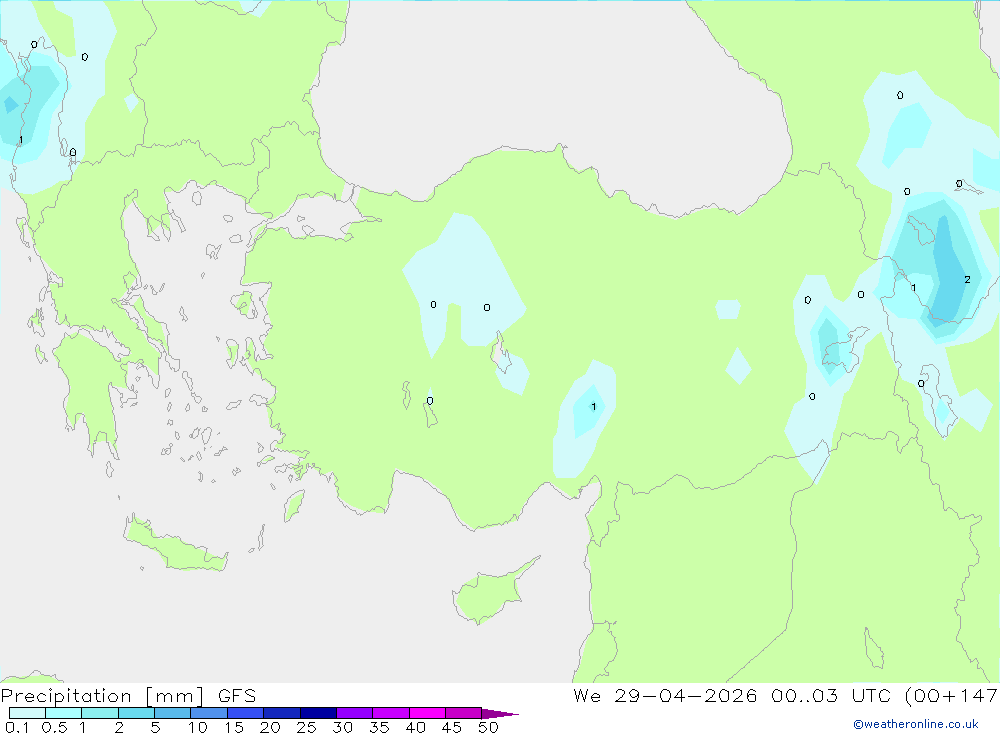Pick the 15–20 mm legend color swatch
The image size is (1000, 733).
pyautogui.click(x=246, y=713)
